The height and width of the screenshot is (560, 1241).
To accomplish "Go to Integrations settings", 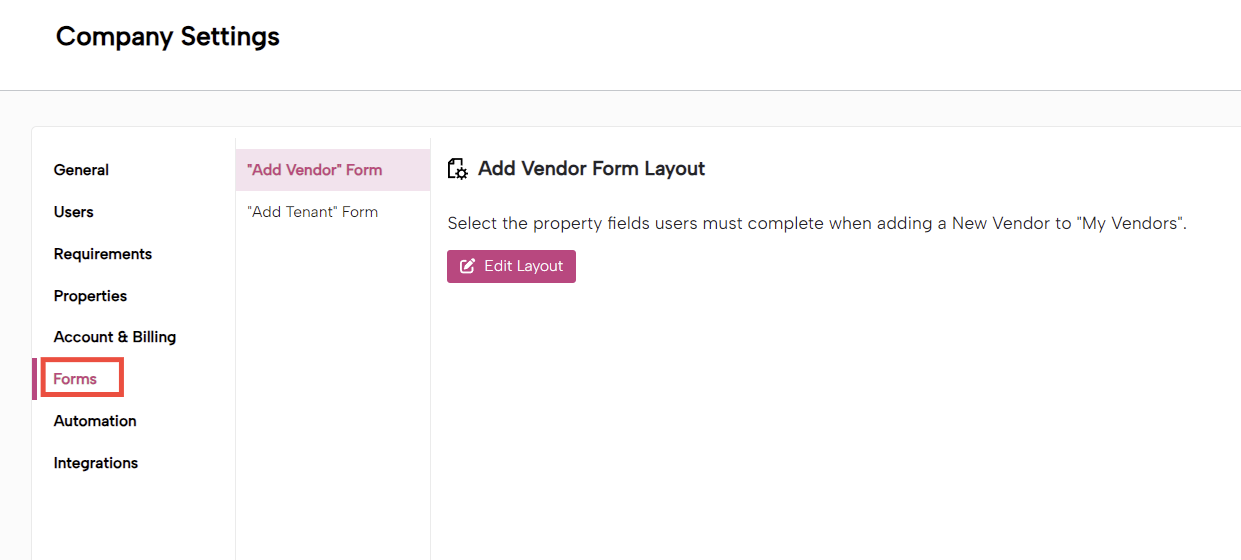I will [x=96, y=463].
